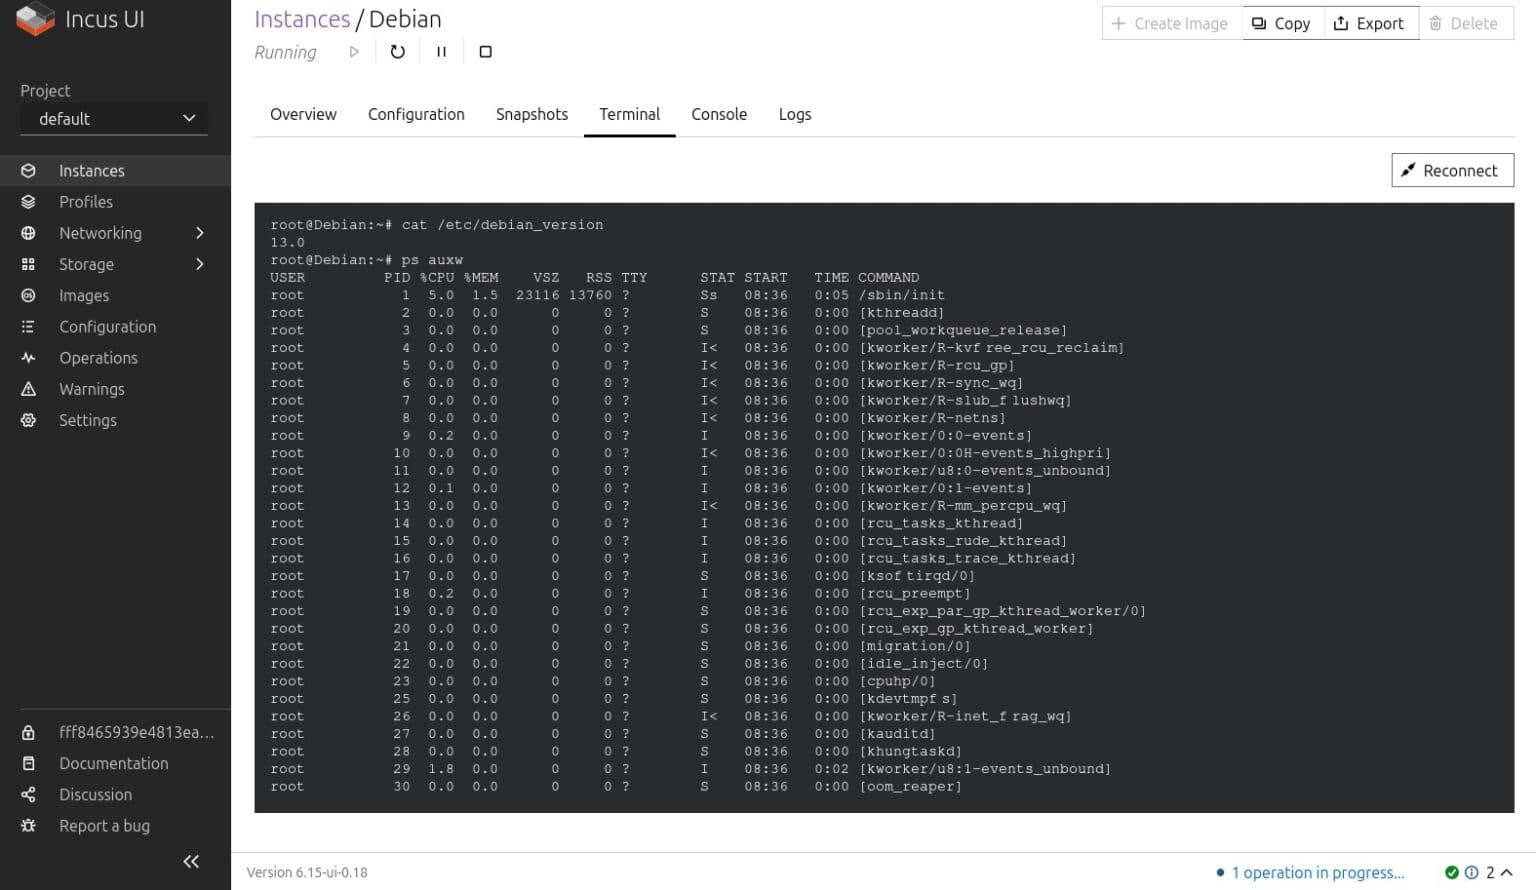Open the Images section in the sidebar
Image resolution: width=1536 pixels, height=890 pixels.
pyautogui.click(x=83, y=295)
